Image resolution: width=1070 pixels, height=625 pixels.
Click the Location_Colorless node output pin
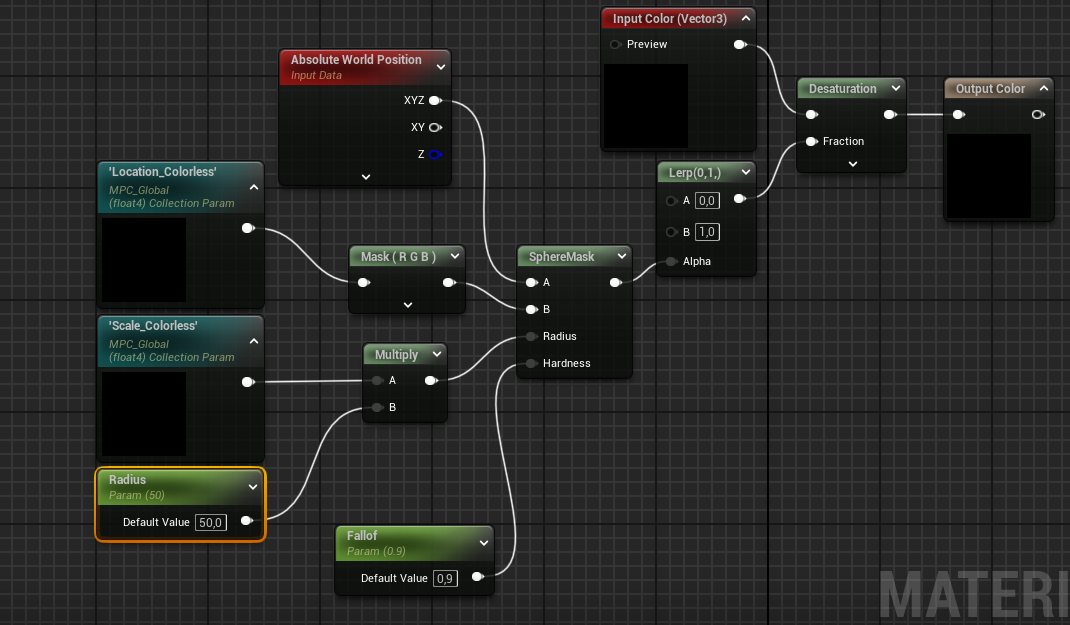click(248, 228)
